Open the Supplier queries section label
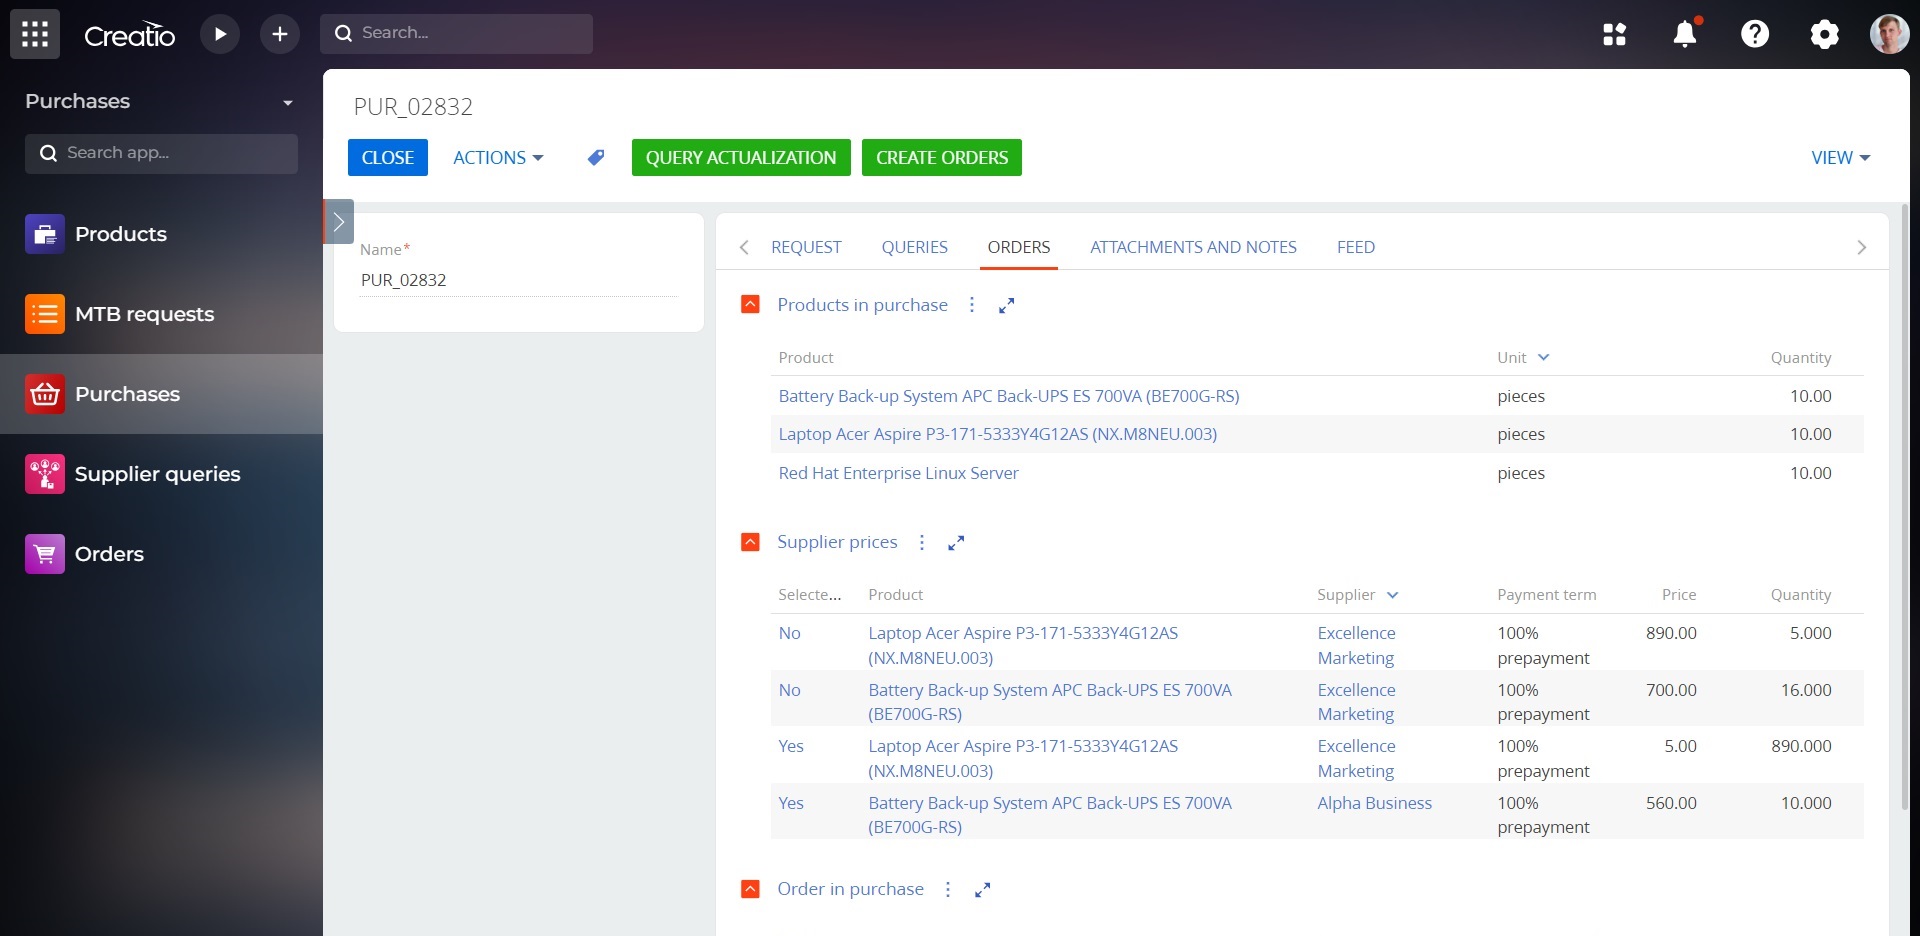The height and width of the screenshot is (936, 1920). 158,474
